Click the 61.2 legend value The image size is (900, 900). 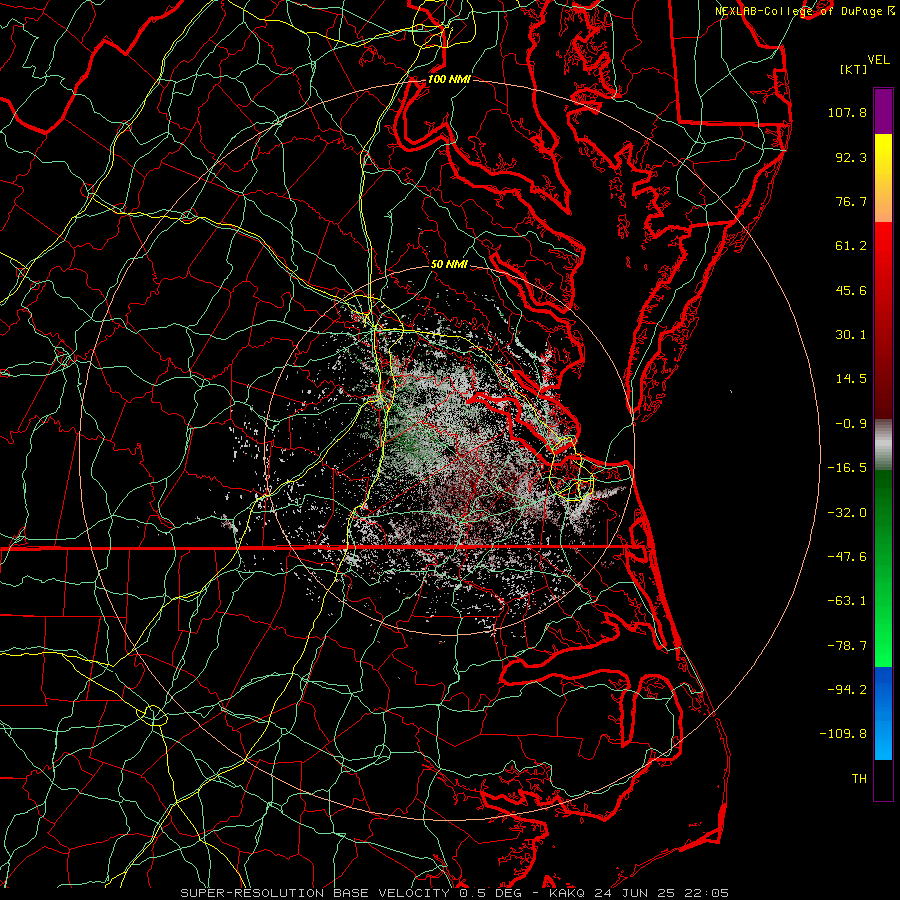(851, 246)
